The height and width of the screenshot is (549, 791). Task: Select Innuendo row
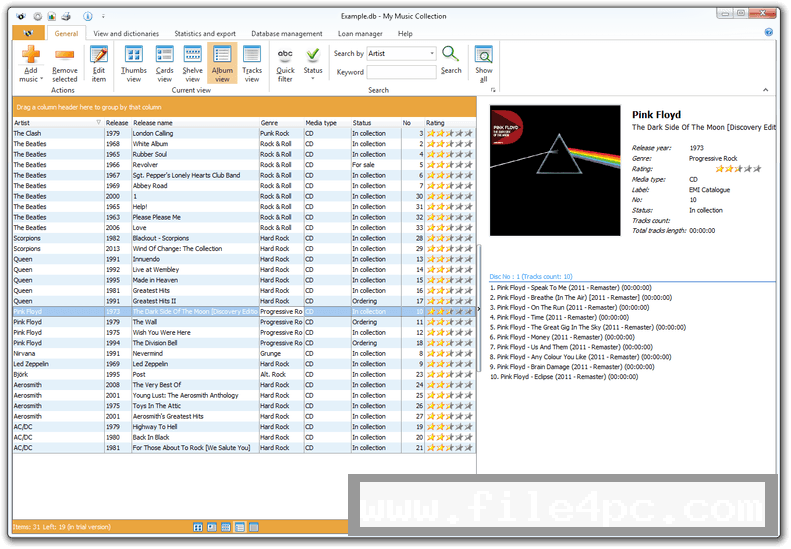click(244, 259)
